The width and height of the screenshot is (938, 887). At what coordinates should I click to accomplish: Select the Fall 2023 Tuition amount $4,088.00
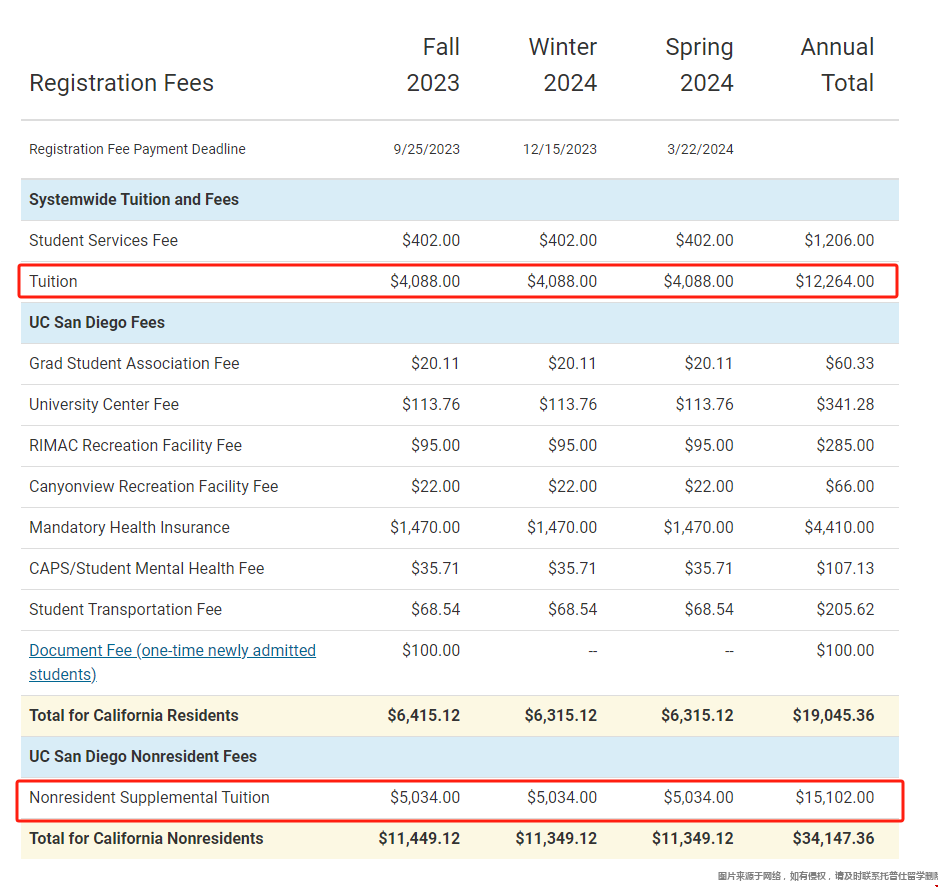click(x=425, y=281)
